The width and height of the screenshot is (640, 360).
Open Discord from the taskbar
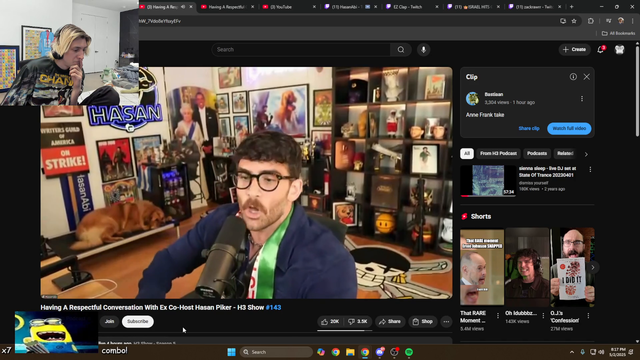[380, 352]
